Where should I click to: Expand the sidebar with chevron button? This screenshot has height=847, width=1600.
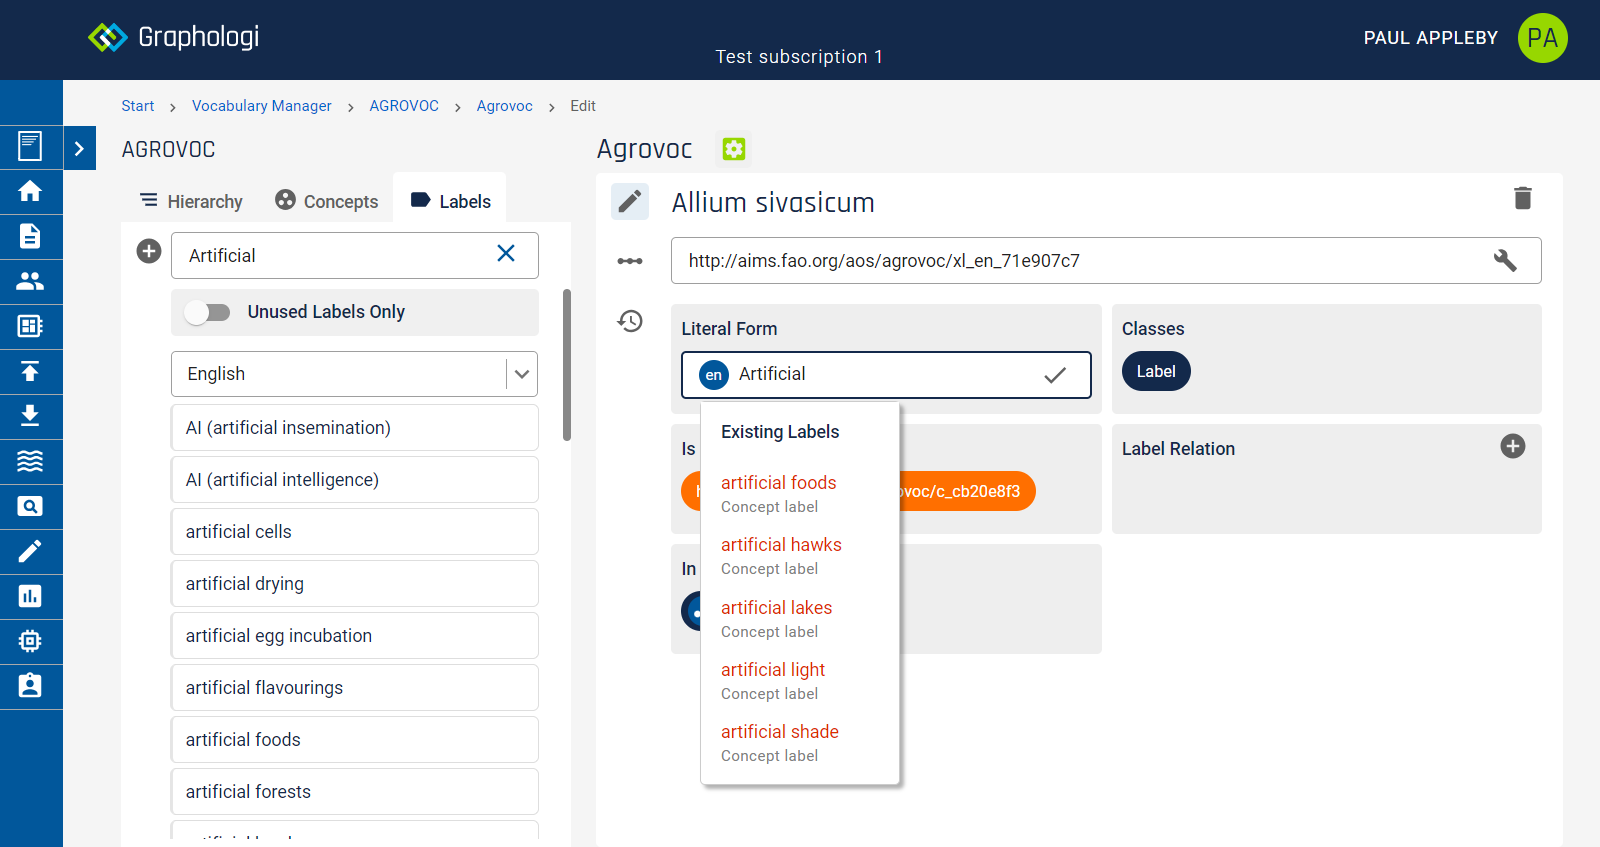pos(80,148)
